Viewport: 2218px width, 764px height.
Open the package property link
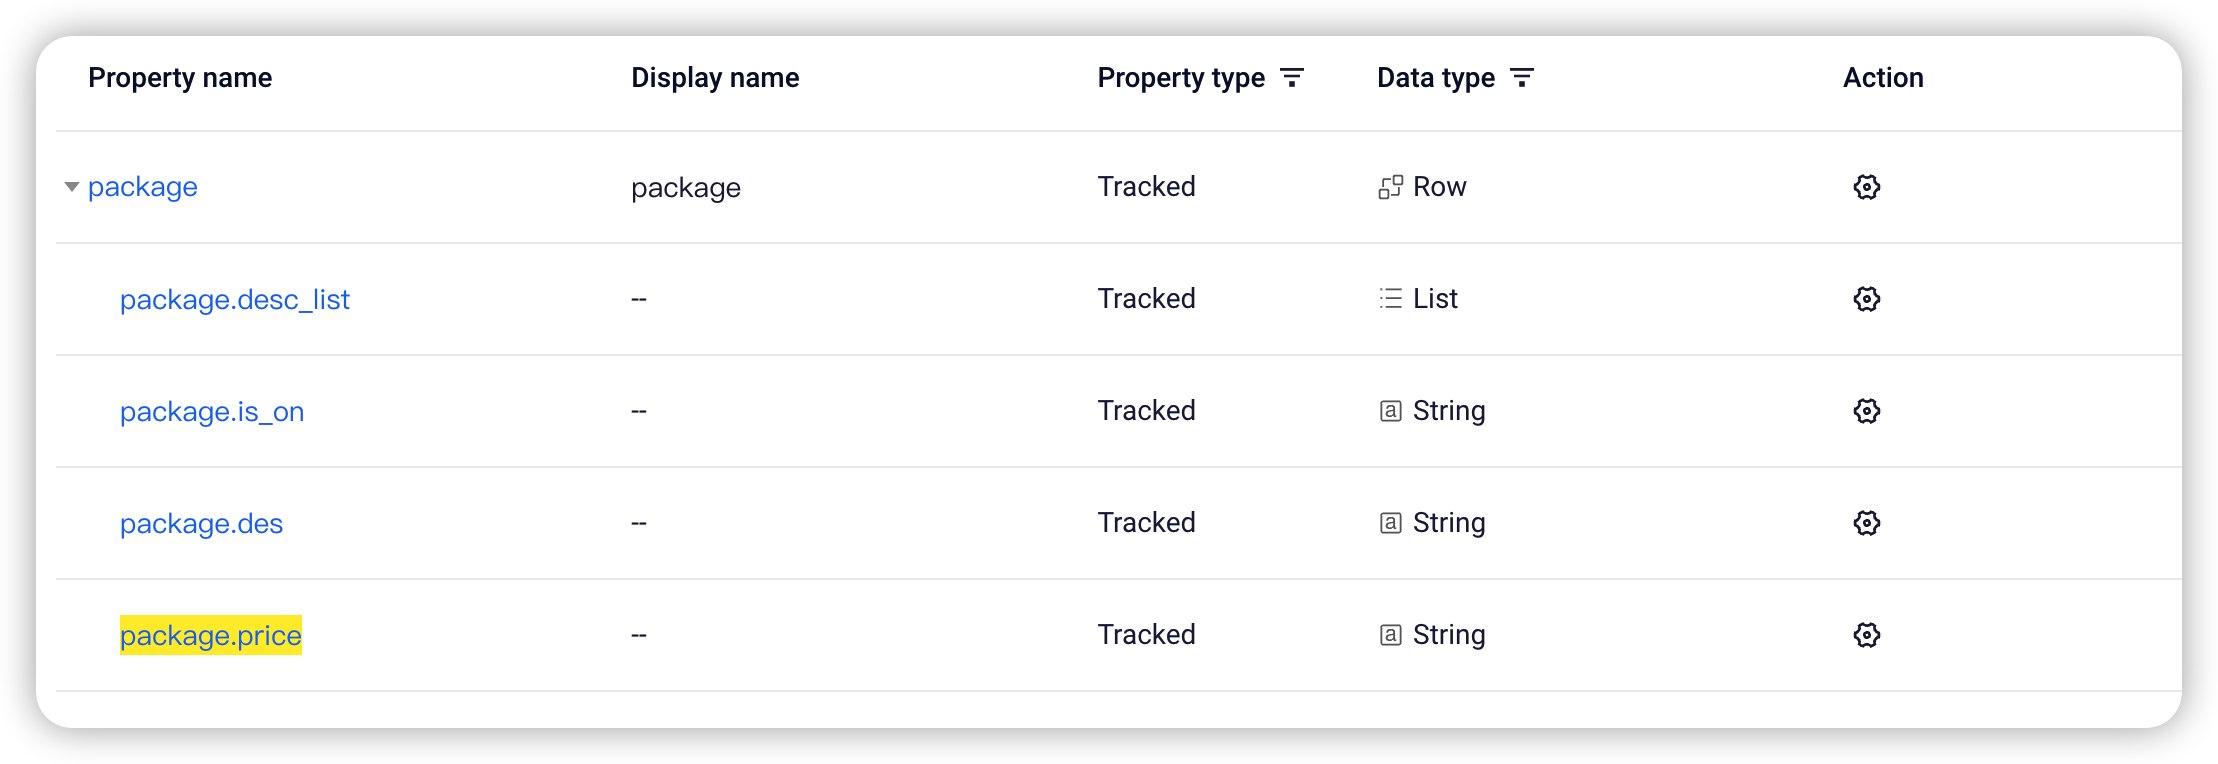click(143, 188)
